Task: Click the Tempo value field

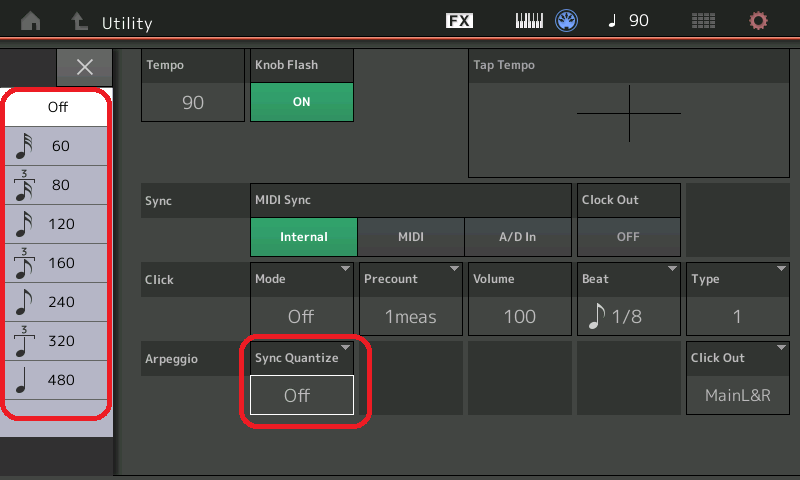Action: pos(193,102)
